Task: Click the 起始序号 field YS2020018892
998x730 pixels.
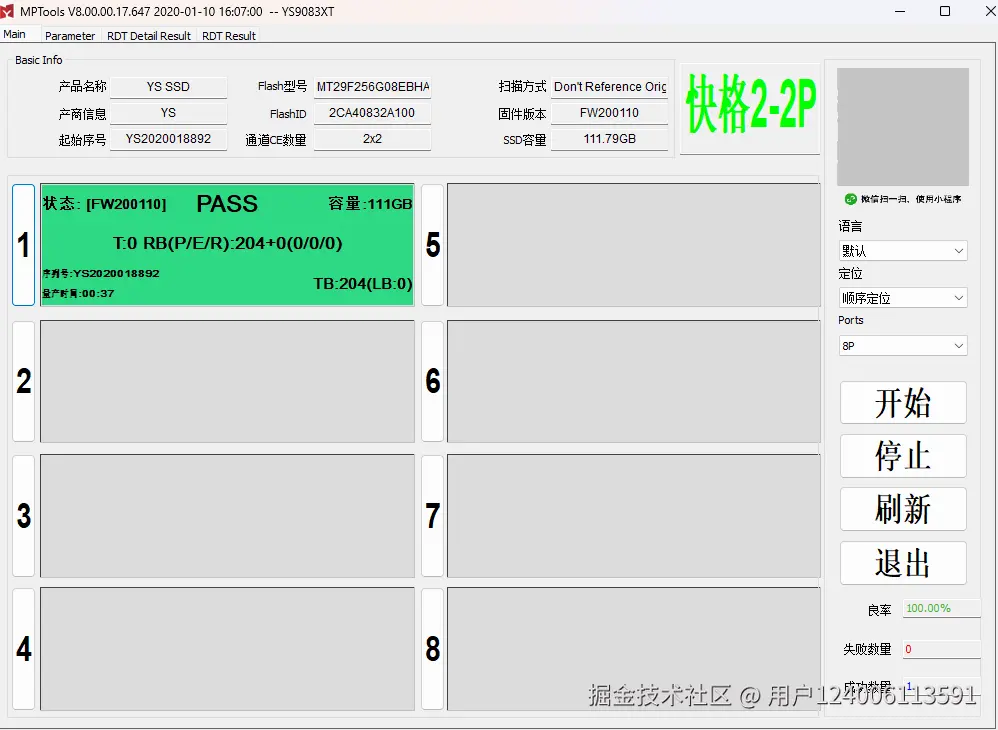Action: click(x=168, y=139)
